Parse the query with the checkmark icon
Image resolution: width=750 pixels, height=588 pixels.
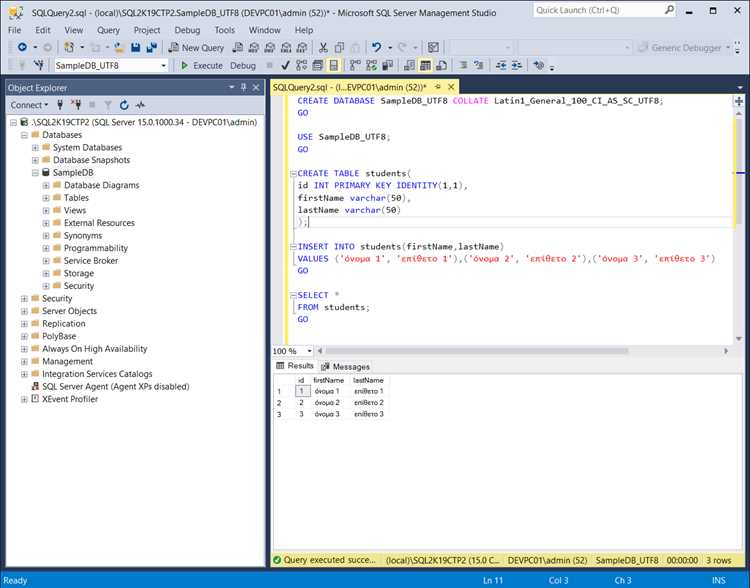tap(286, 65)
